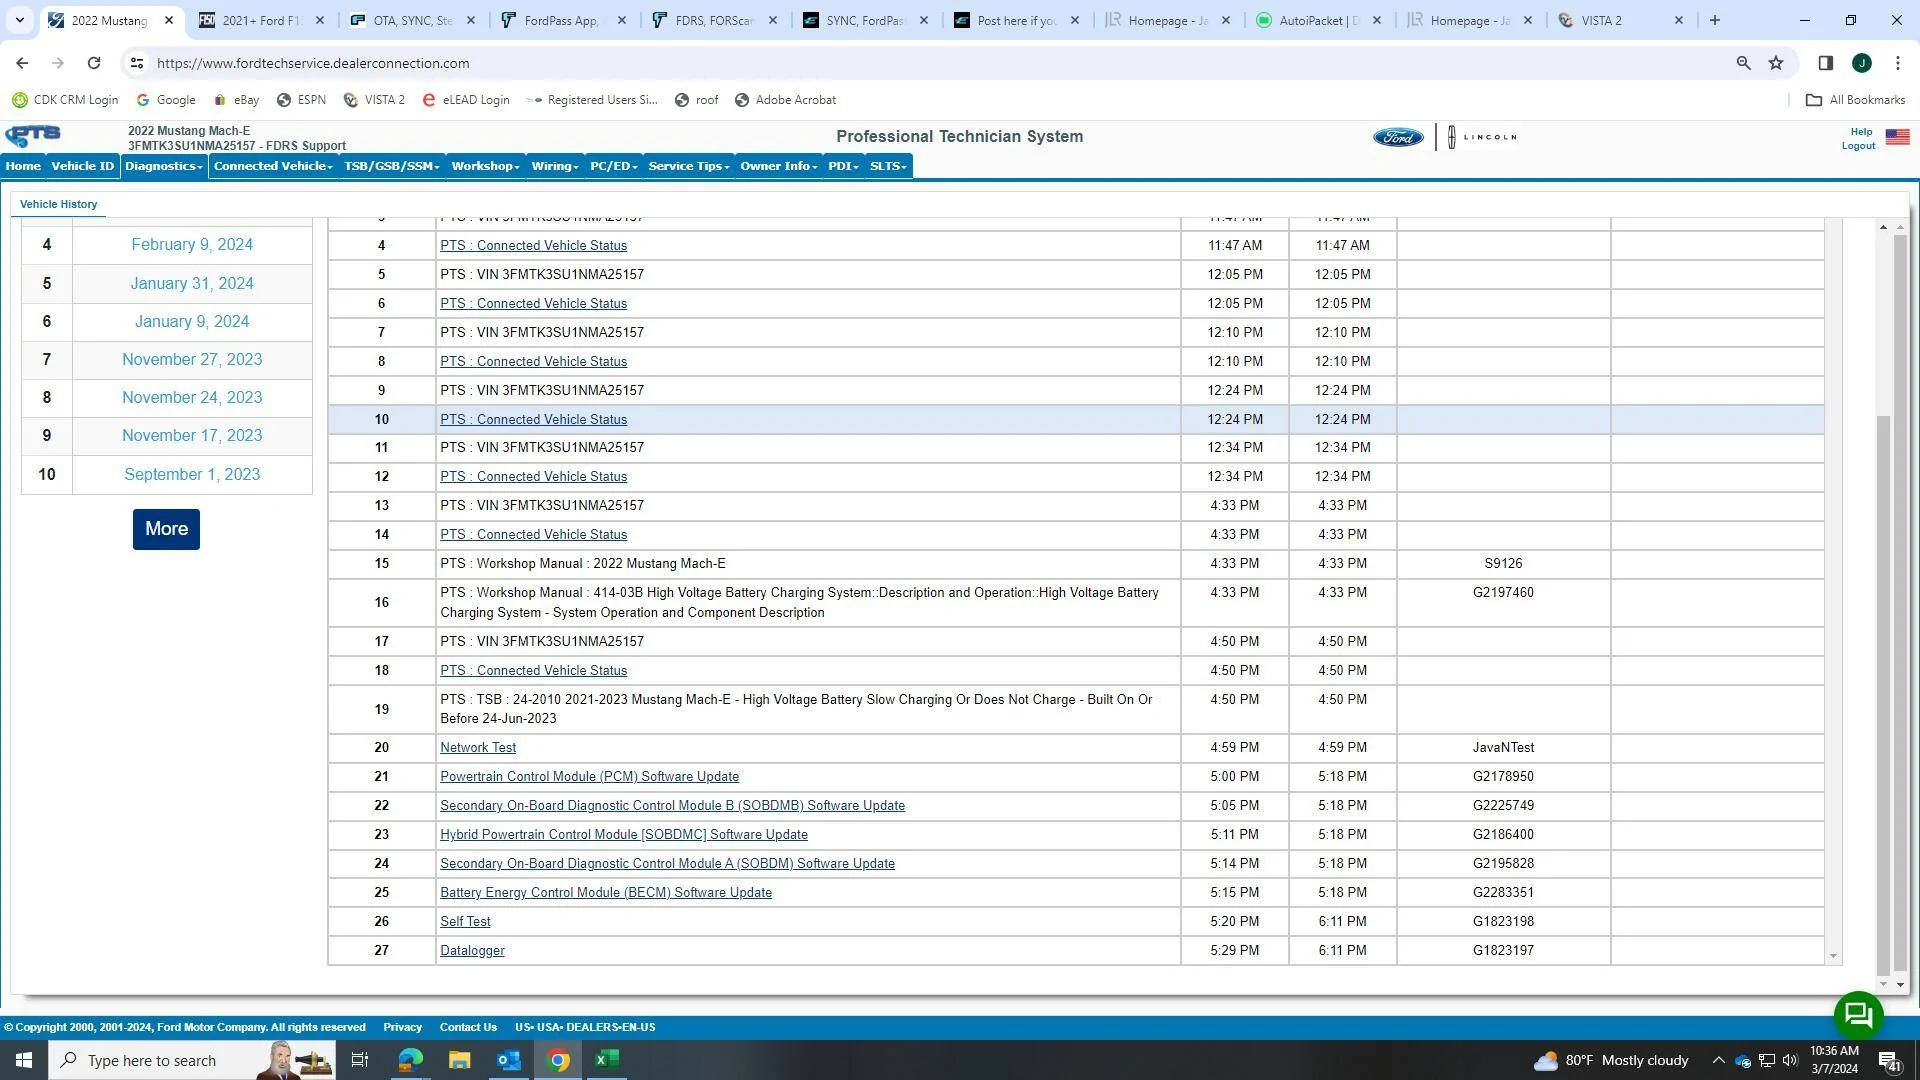Open the Contact Us footer link
Screen dimensions: 1920x1080
pyautogui.click(x=468, y=1027)
